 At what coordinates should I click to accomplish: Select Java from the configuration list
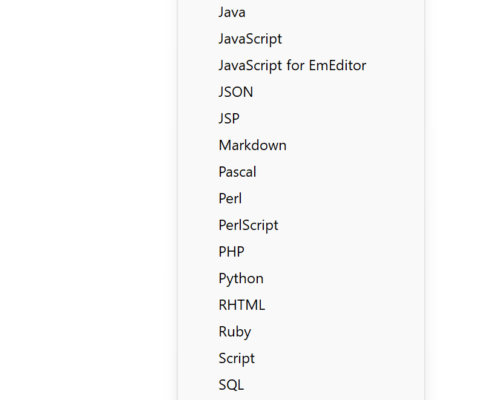[x=301, y=12]
